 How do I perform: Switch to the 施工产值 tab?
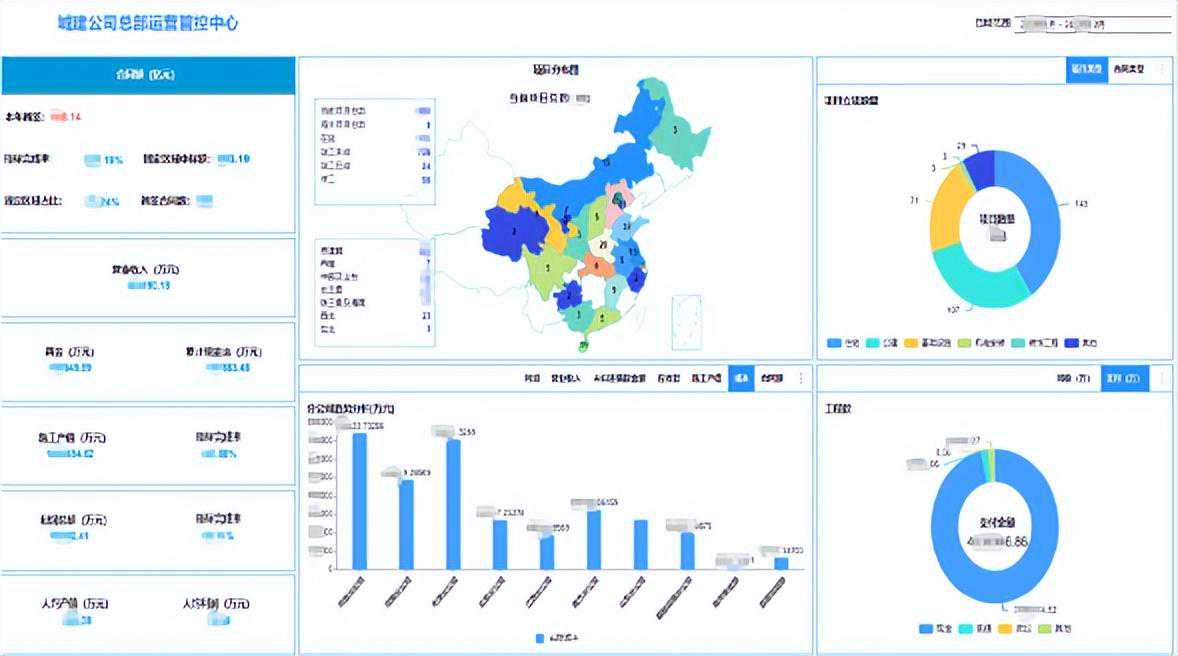706,379
